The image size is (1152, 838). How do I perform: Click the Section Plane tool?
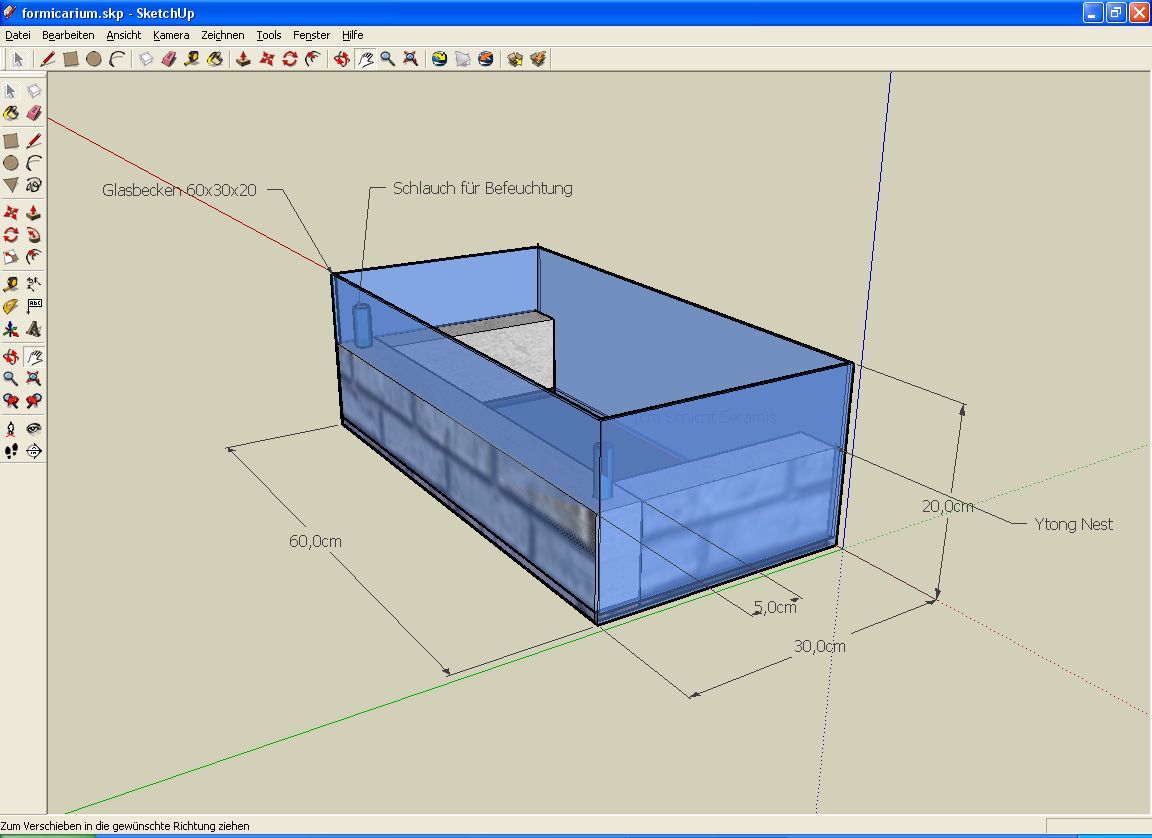[34, 451]
